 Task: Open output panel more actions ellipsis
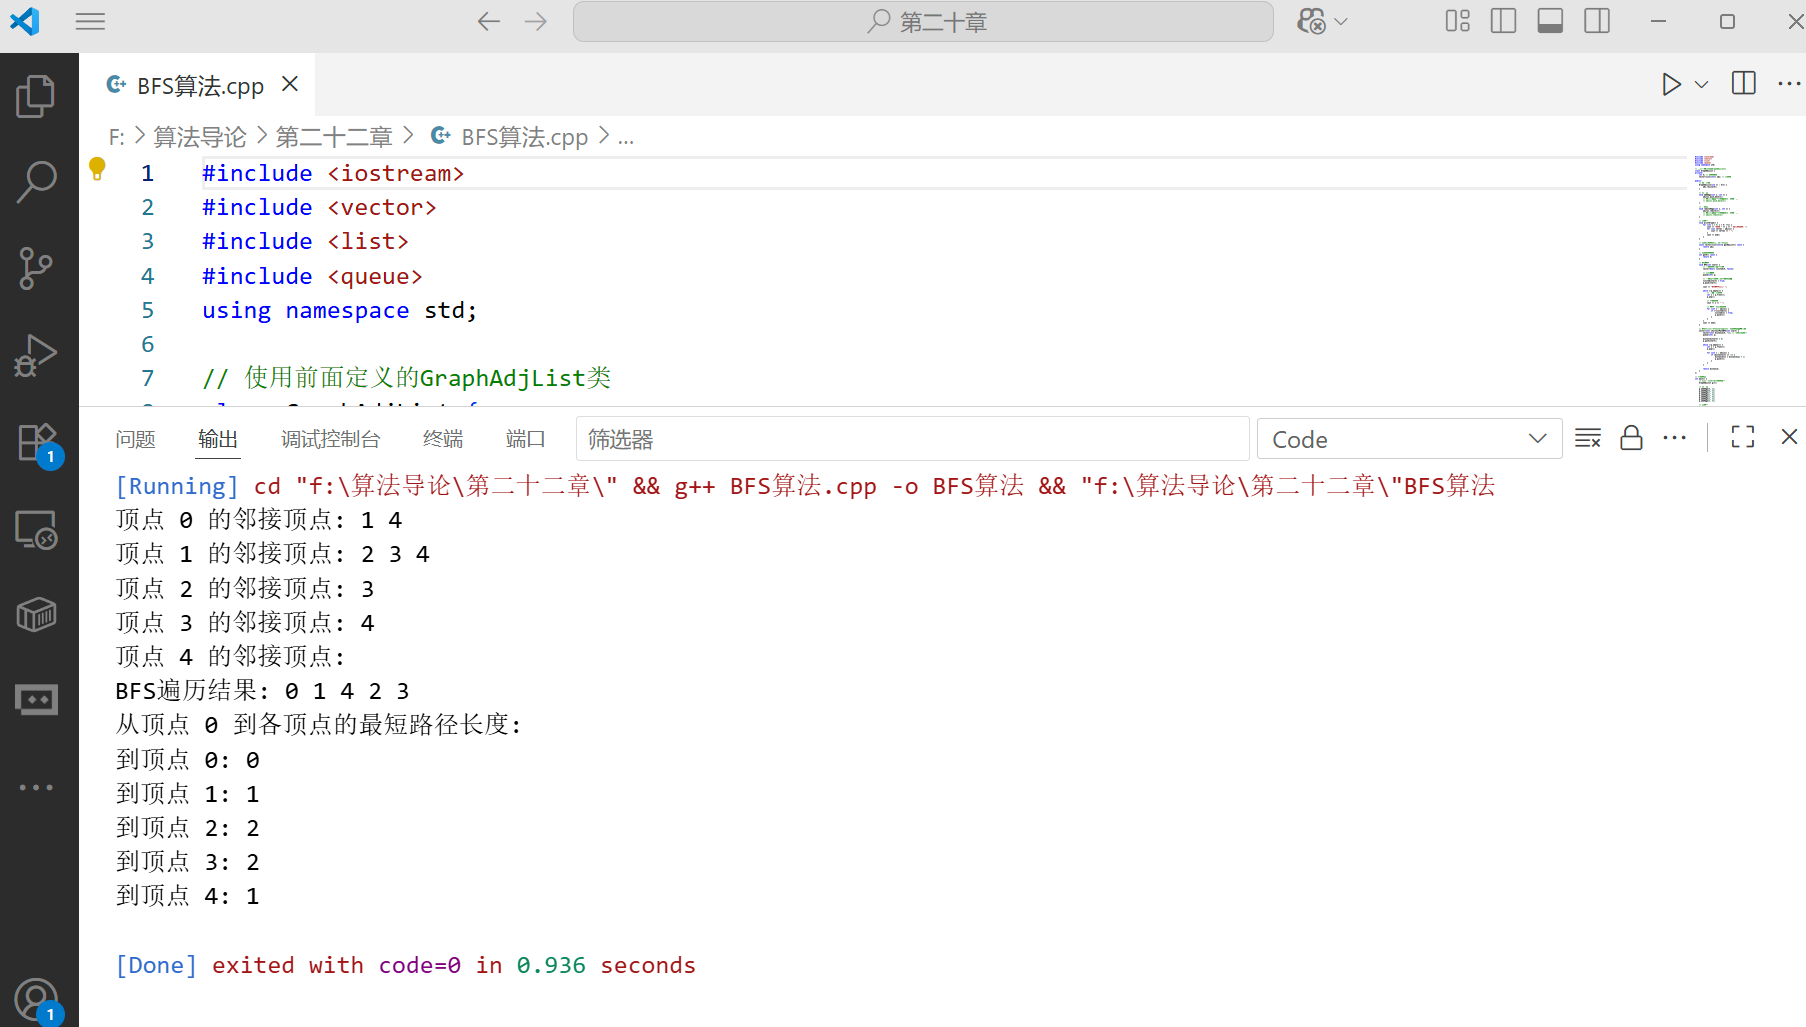[x=1675, y=438]
